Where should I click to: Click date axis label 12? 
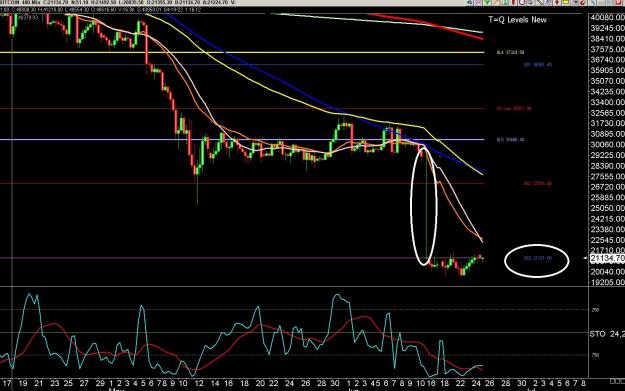pyautogui.click(x=199, y=383)
